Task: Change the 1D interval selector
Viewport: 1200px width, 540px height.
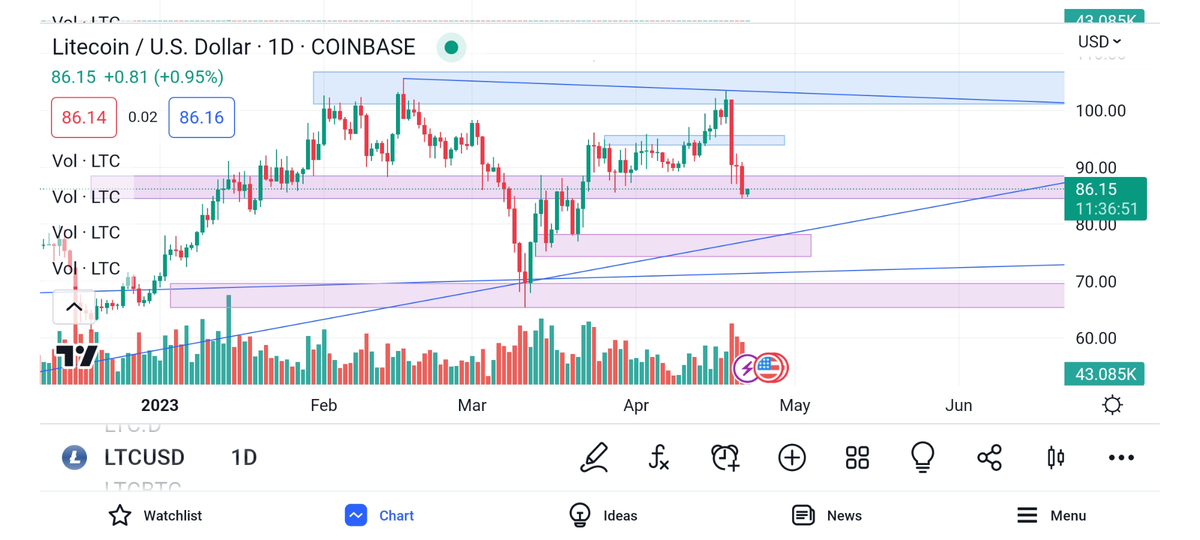Action: (244, 458)
